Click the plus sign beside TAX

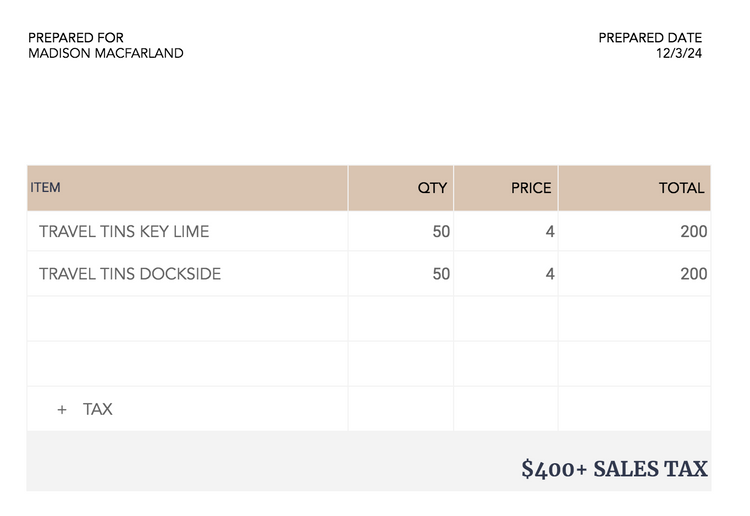[62, 410]
